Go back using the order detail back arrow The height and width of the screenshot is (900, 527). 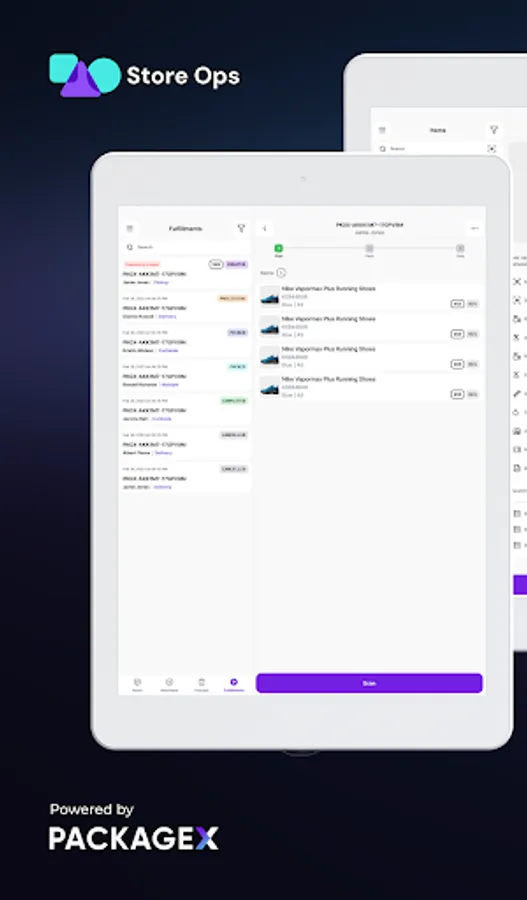265,228
